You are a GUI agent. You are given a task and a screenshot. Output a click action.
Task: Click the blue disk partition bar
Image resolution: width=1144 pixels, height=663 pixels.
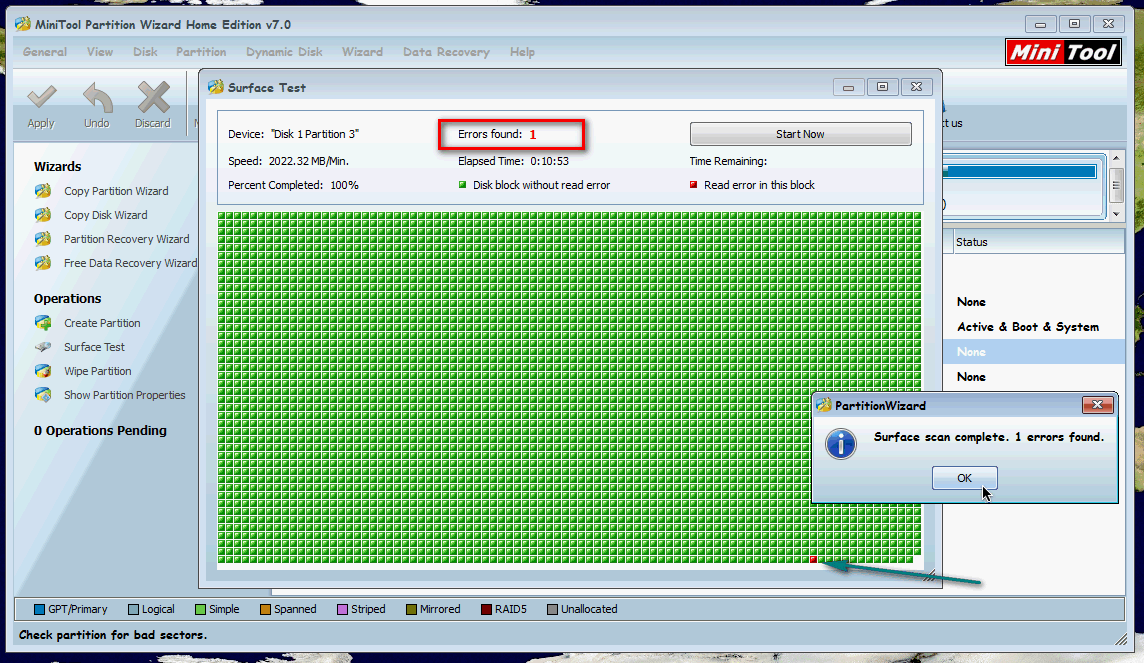(1020, 171)
